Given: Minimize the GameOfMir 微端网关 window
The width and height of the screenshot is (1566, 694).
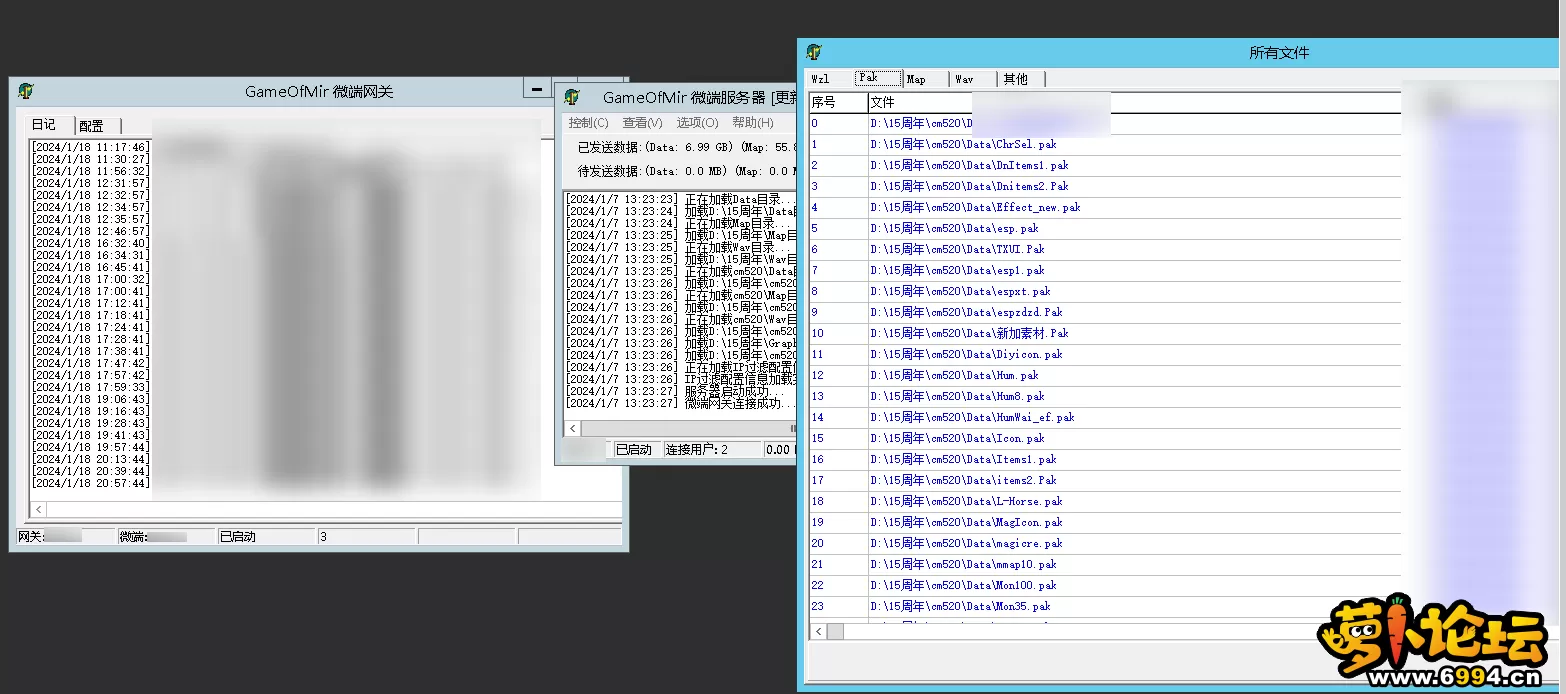Looking at the screenshot, I should click(x=537, y=88).
